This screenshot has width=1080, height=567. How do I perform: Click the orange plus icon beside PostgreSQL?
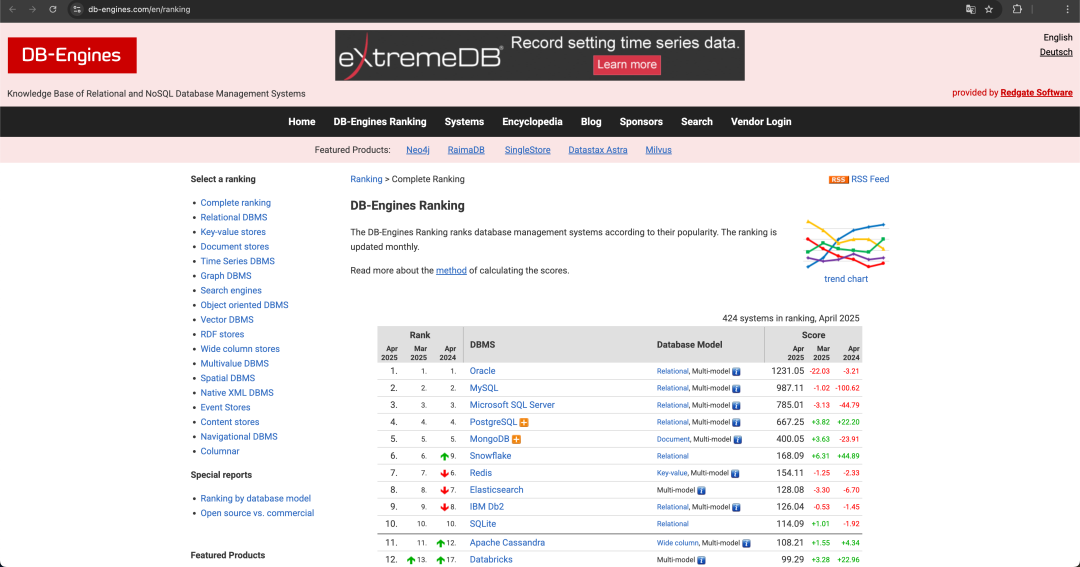click(524, 422)
